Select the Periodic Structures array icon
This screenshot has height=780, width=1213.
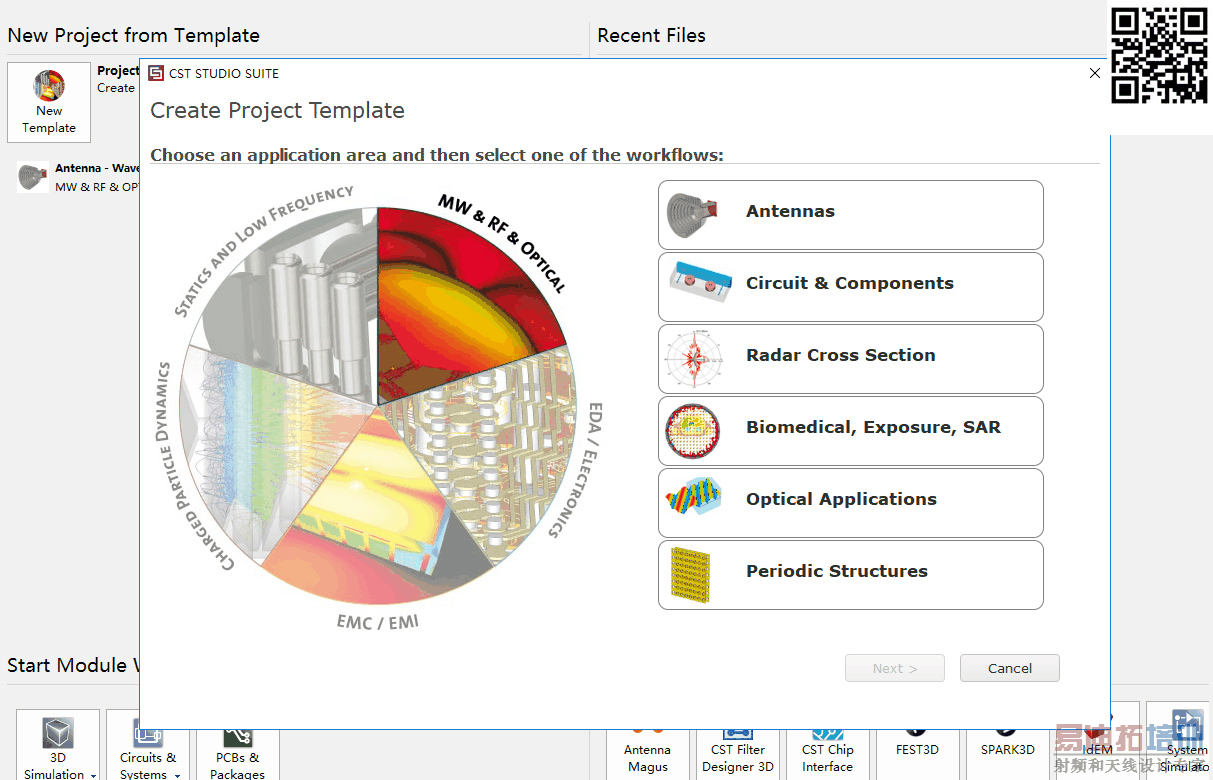coord(691,574)
